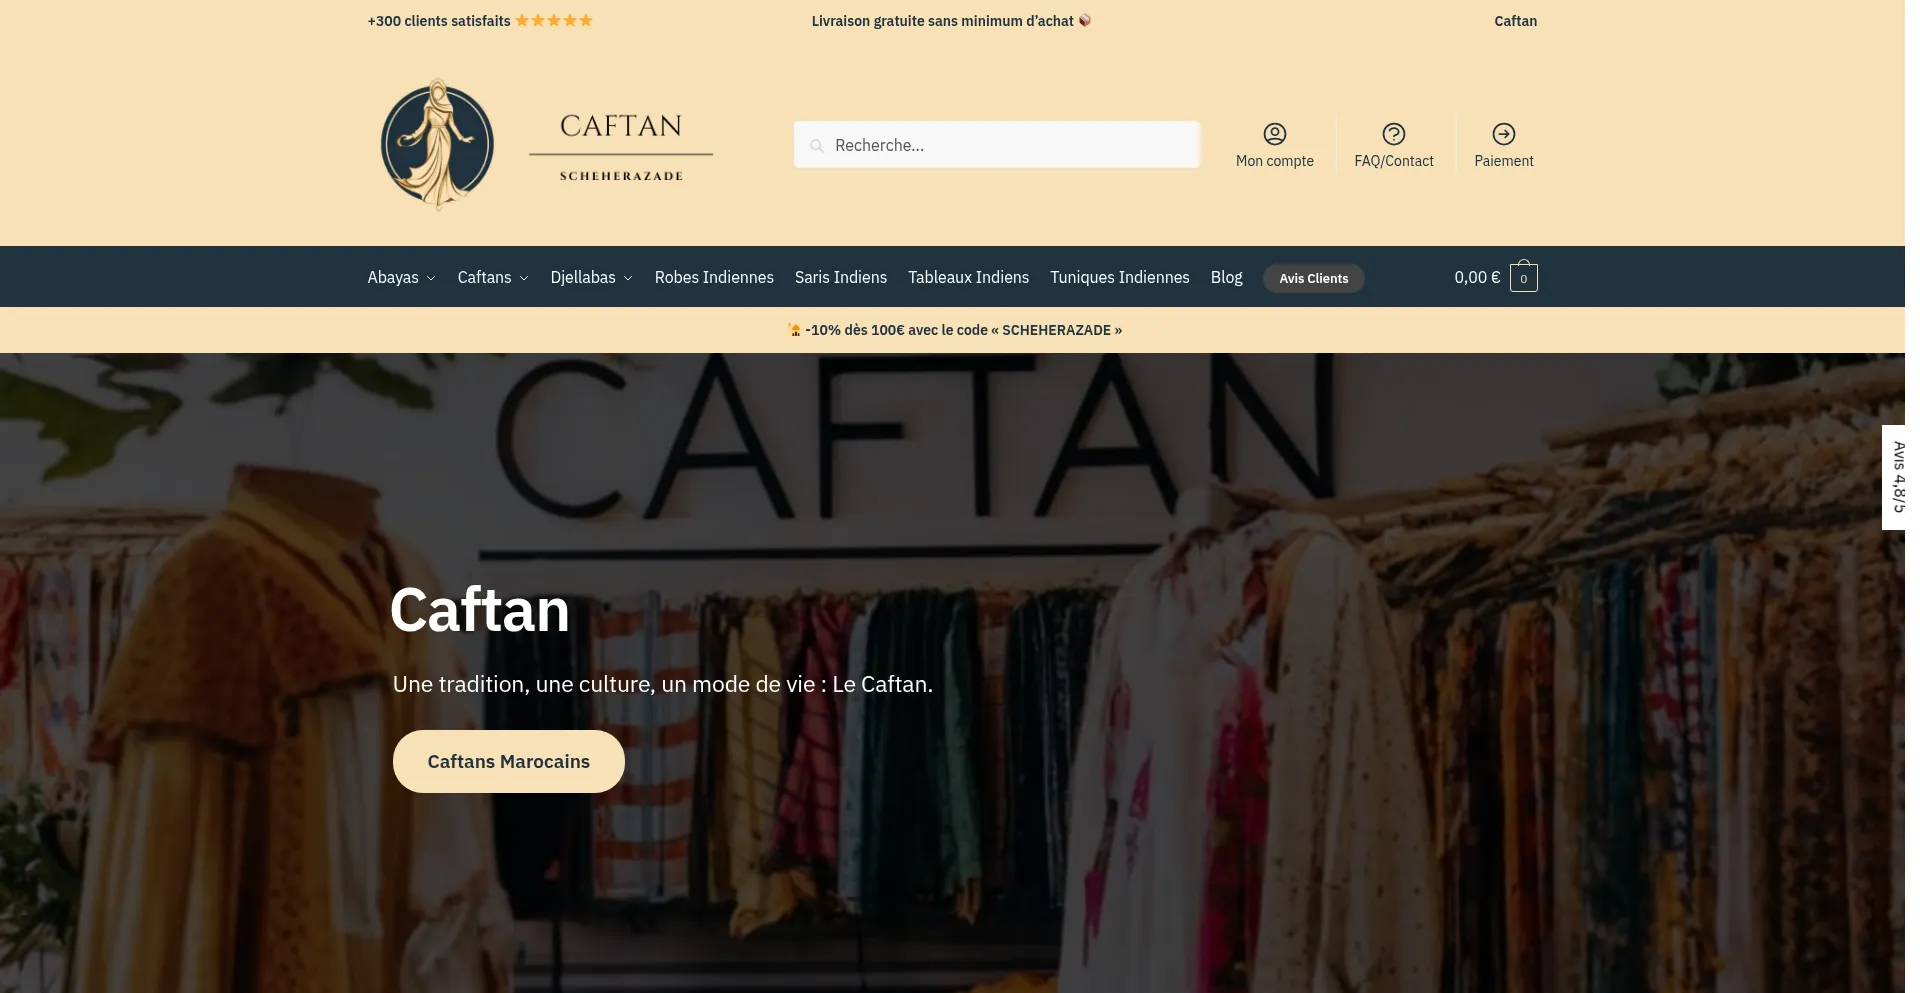Click the Mon compte user icon
This screenshot has width=1920, height=993.
coord(1274,134)
